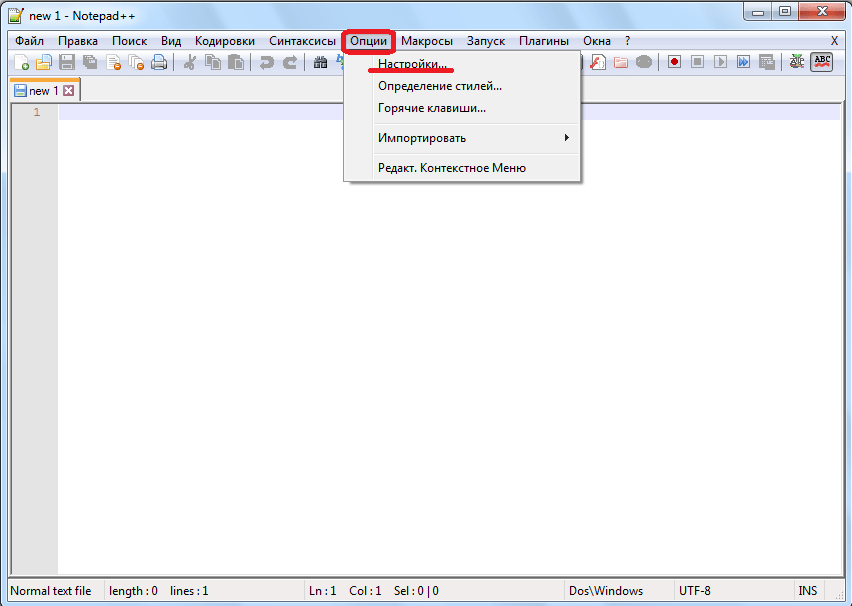852x606 pixels.
Task: Click the Find binoculars icon
Action: (x=321, y=62)
